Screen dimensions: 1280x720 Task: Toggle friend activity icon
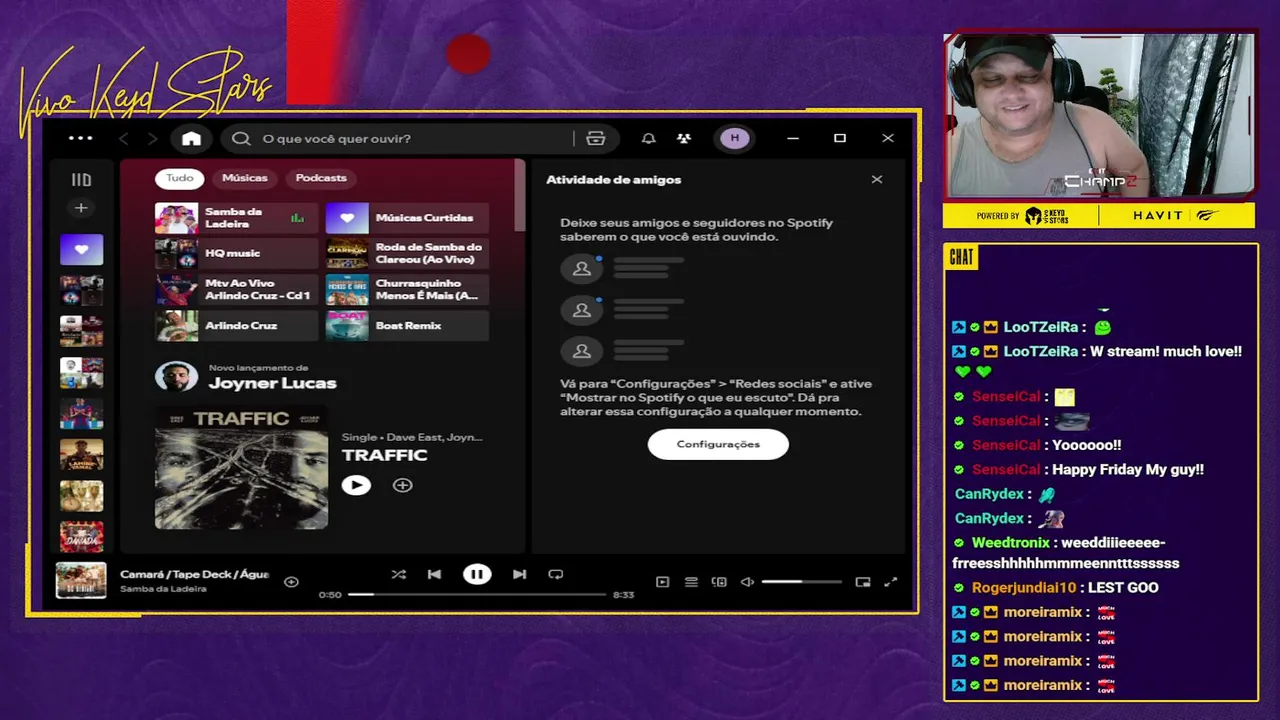pyautogui.click(x=684, y=138)
